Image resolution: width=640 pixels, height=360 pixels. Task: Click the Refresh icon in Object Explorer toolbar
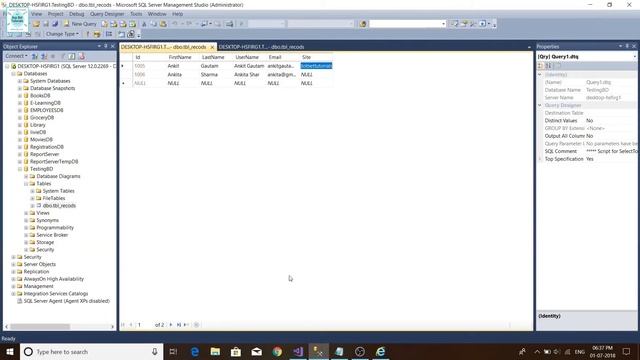tap(72, 56)
